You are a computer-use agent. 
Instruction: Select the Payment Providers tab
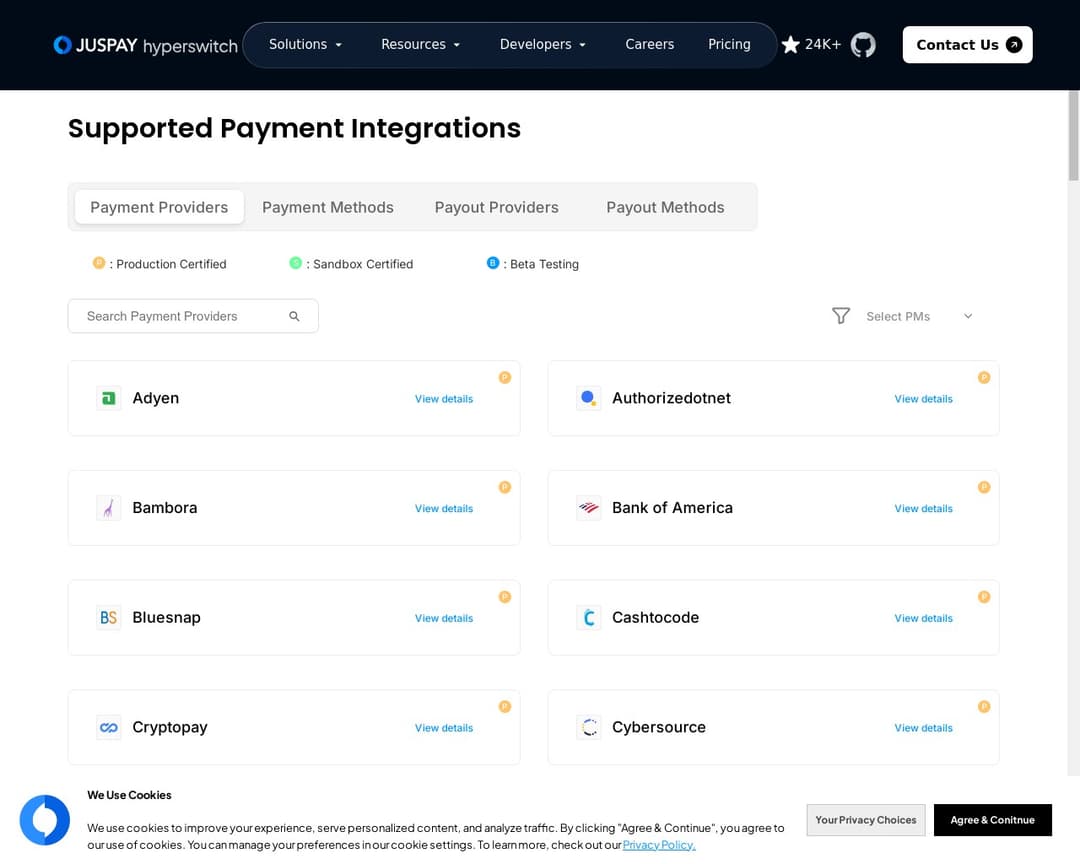[x=159, y=207]
